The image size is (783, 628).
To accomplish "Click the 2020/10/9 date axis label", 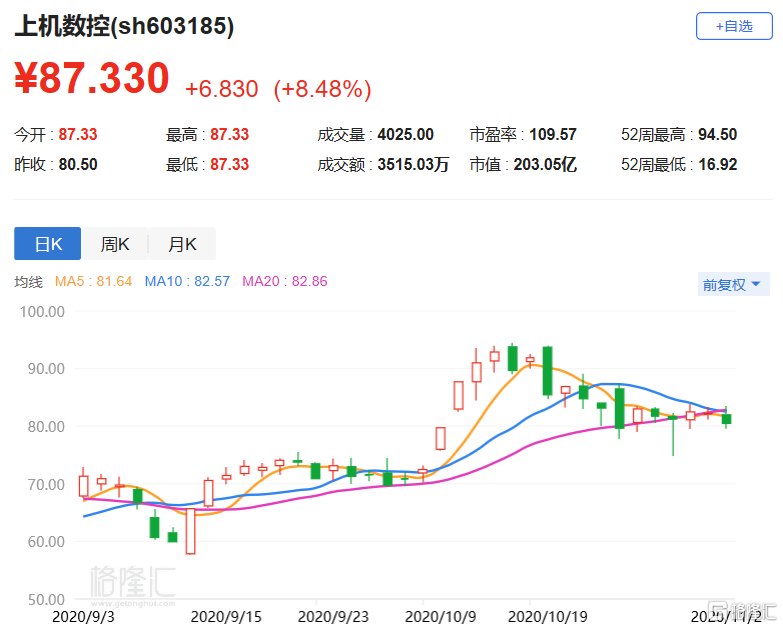I will click(x=440, y=617).
